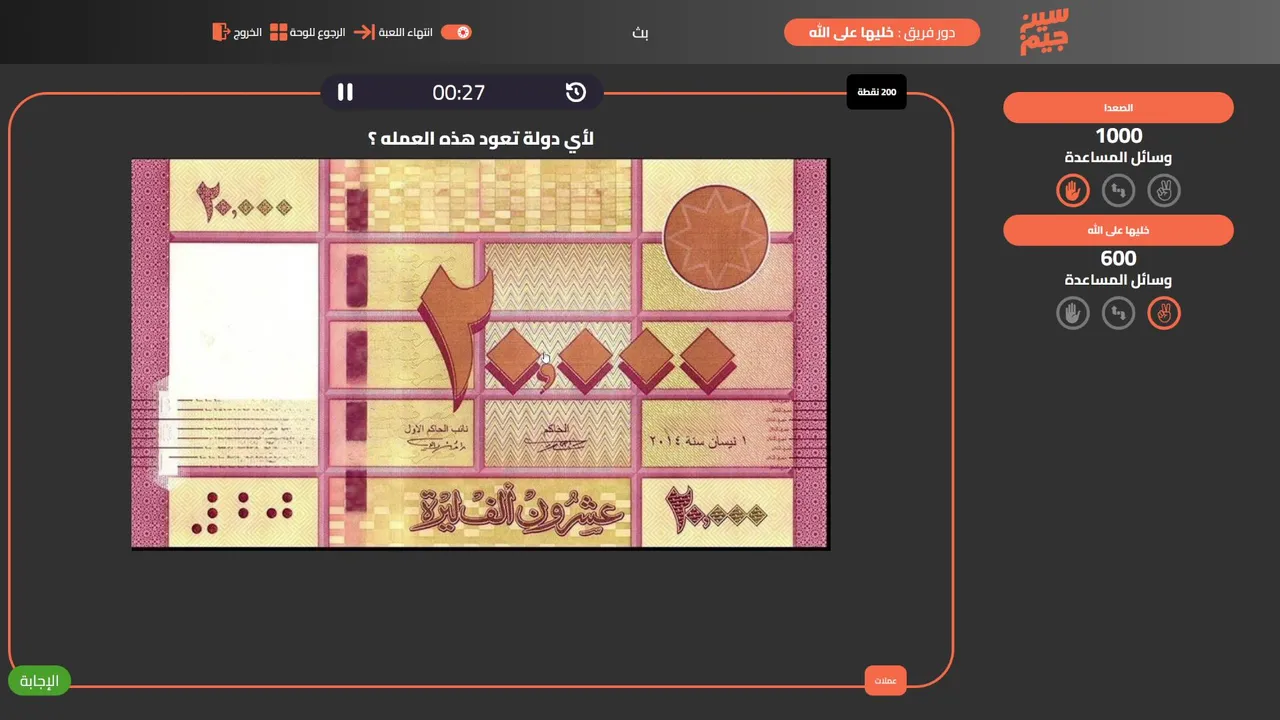Open the banknote image
This screenshot has height=720, width=1280.
[x=480, y=354]
